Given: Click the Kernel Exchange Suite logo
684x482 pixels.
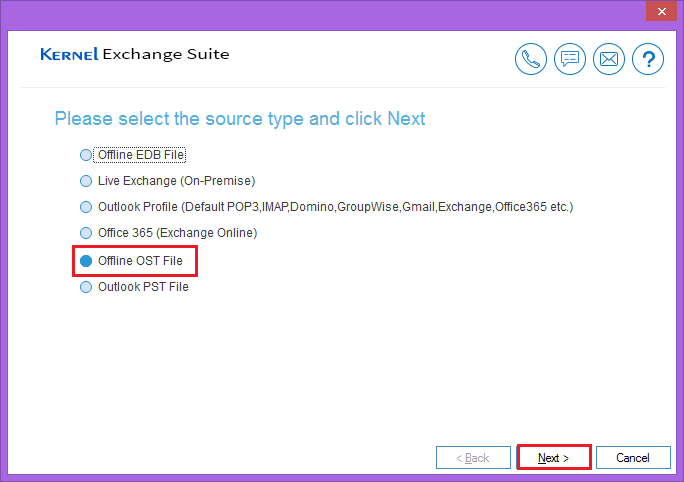Looking at the screenshot, I should click(x=135, y=54).
